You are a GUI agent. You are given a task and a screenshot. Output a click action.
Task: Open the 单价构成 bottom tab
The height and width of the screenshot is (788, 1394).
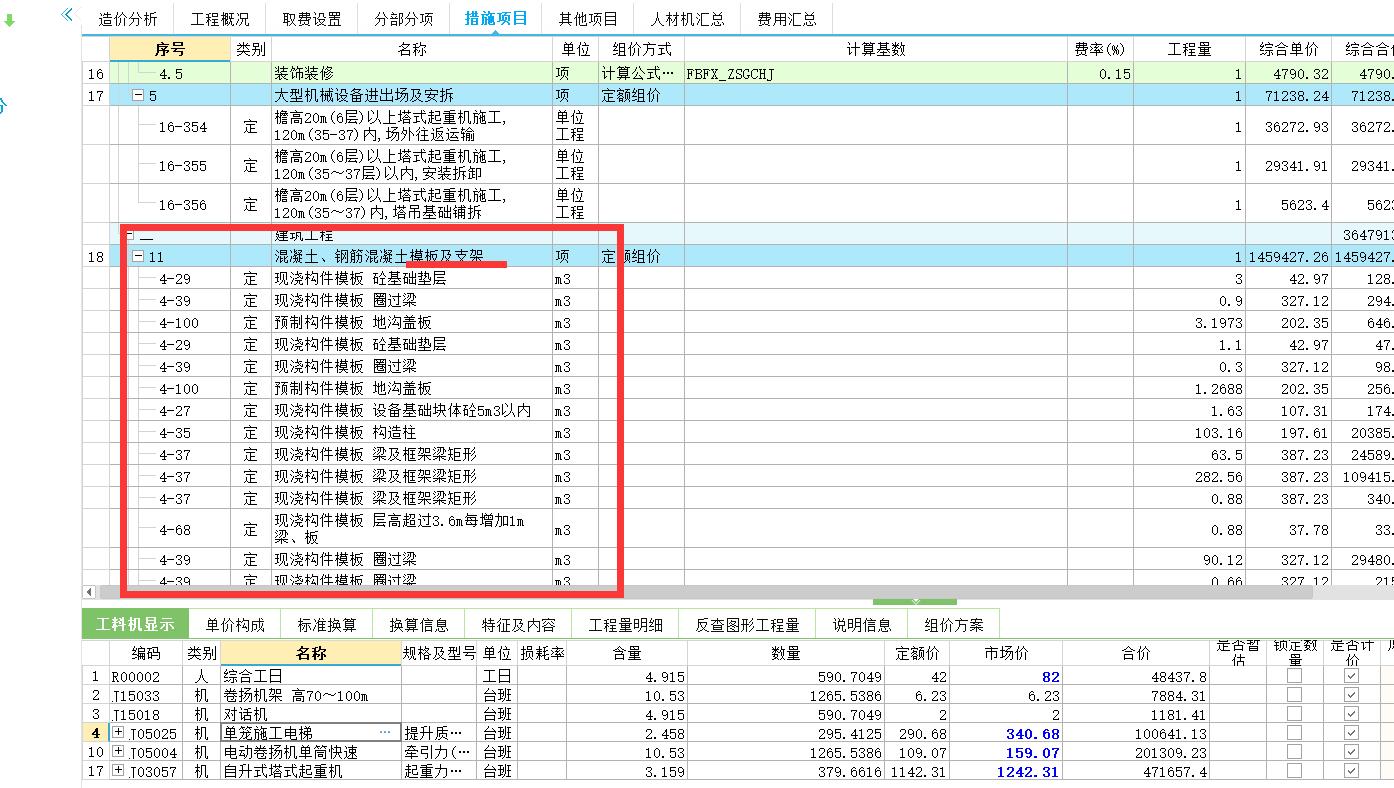pyautogui.click(x=235, y=625)
